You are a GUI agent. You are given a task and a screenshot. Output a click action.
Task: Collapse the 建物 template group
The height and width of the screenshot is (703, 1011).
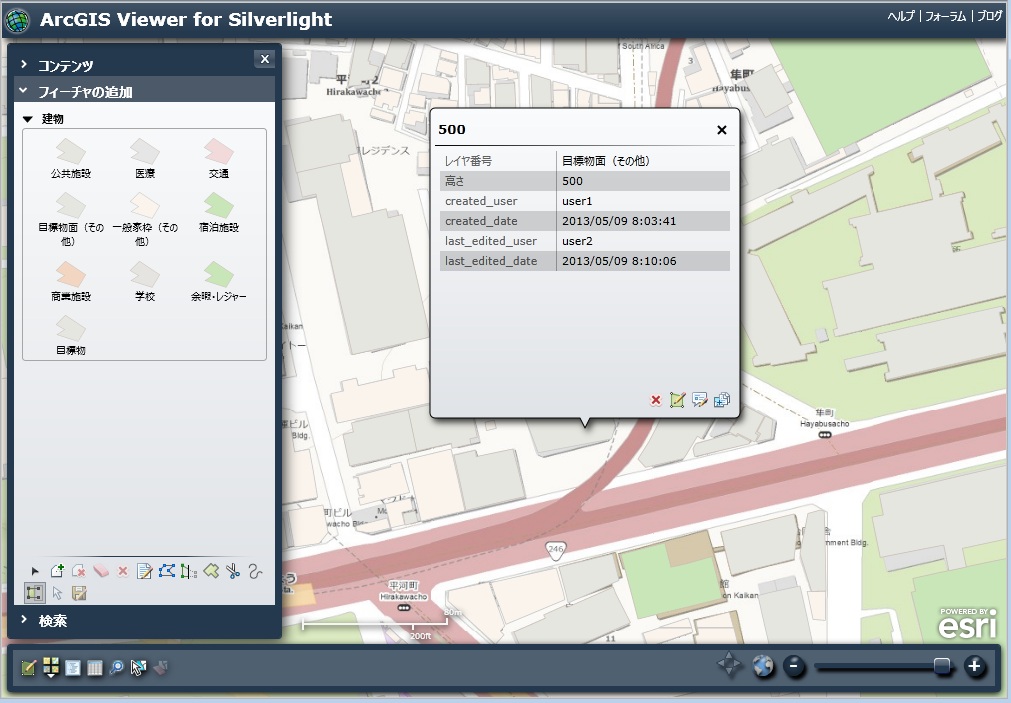pyautogui.click(x=28, y=119)
